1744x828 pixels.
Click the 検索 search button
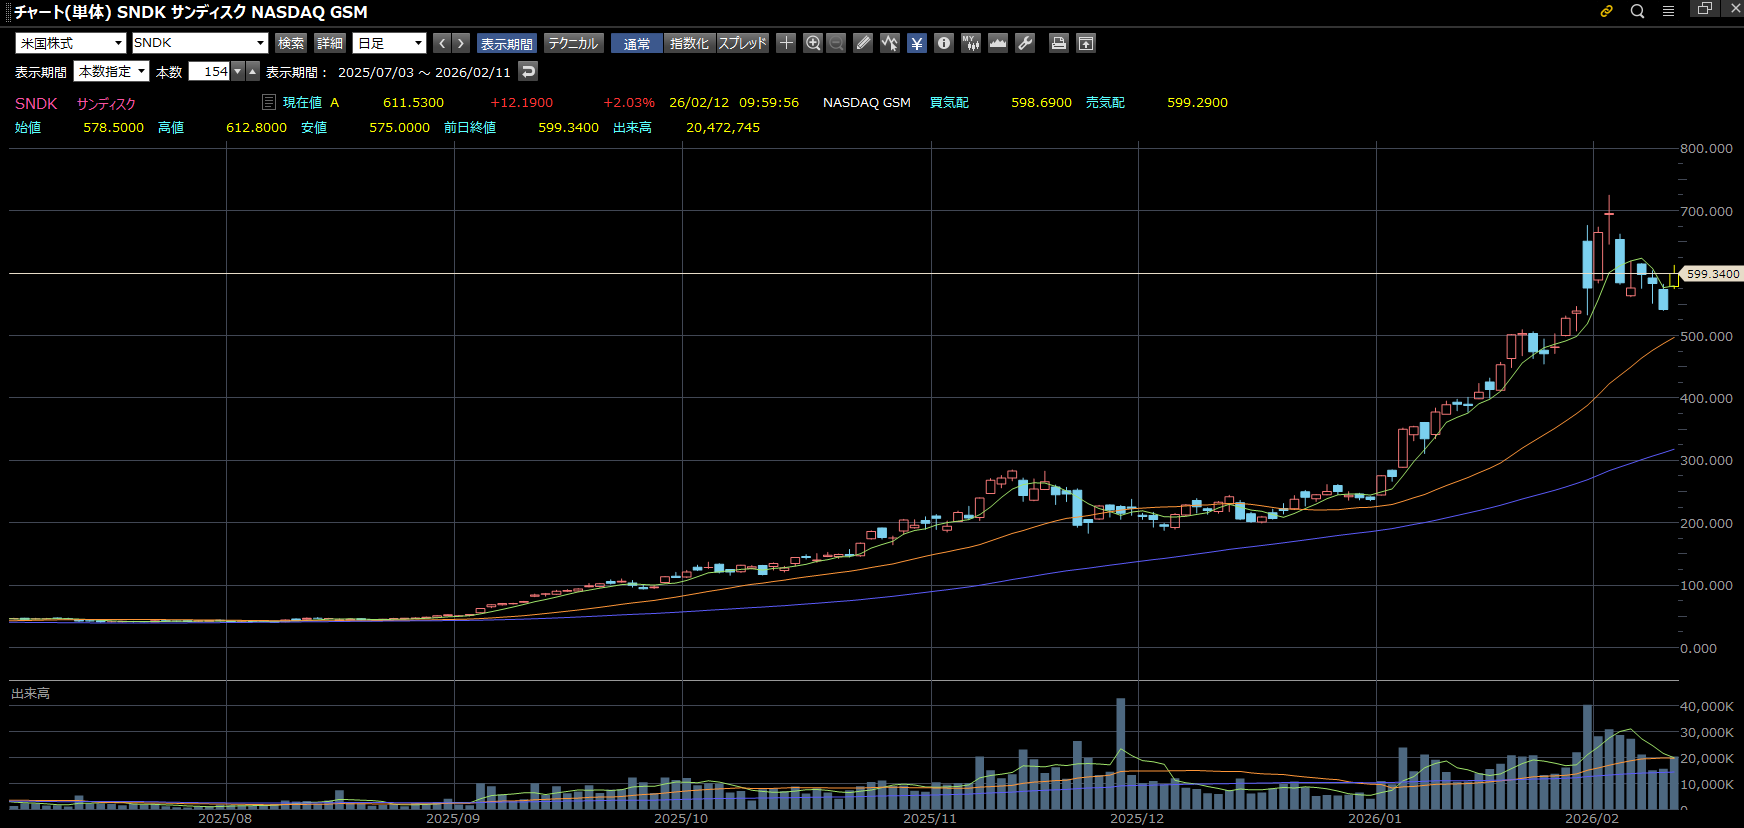[291, 43]
